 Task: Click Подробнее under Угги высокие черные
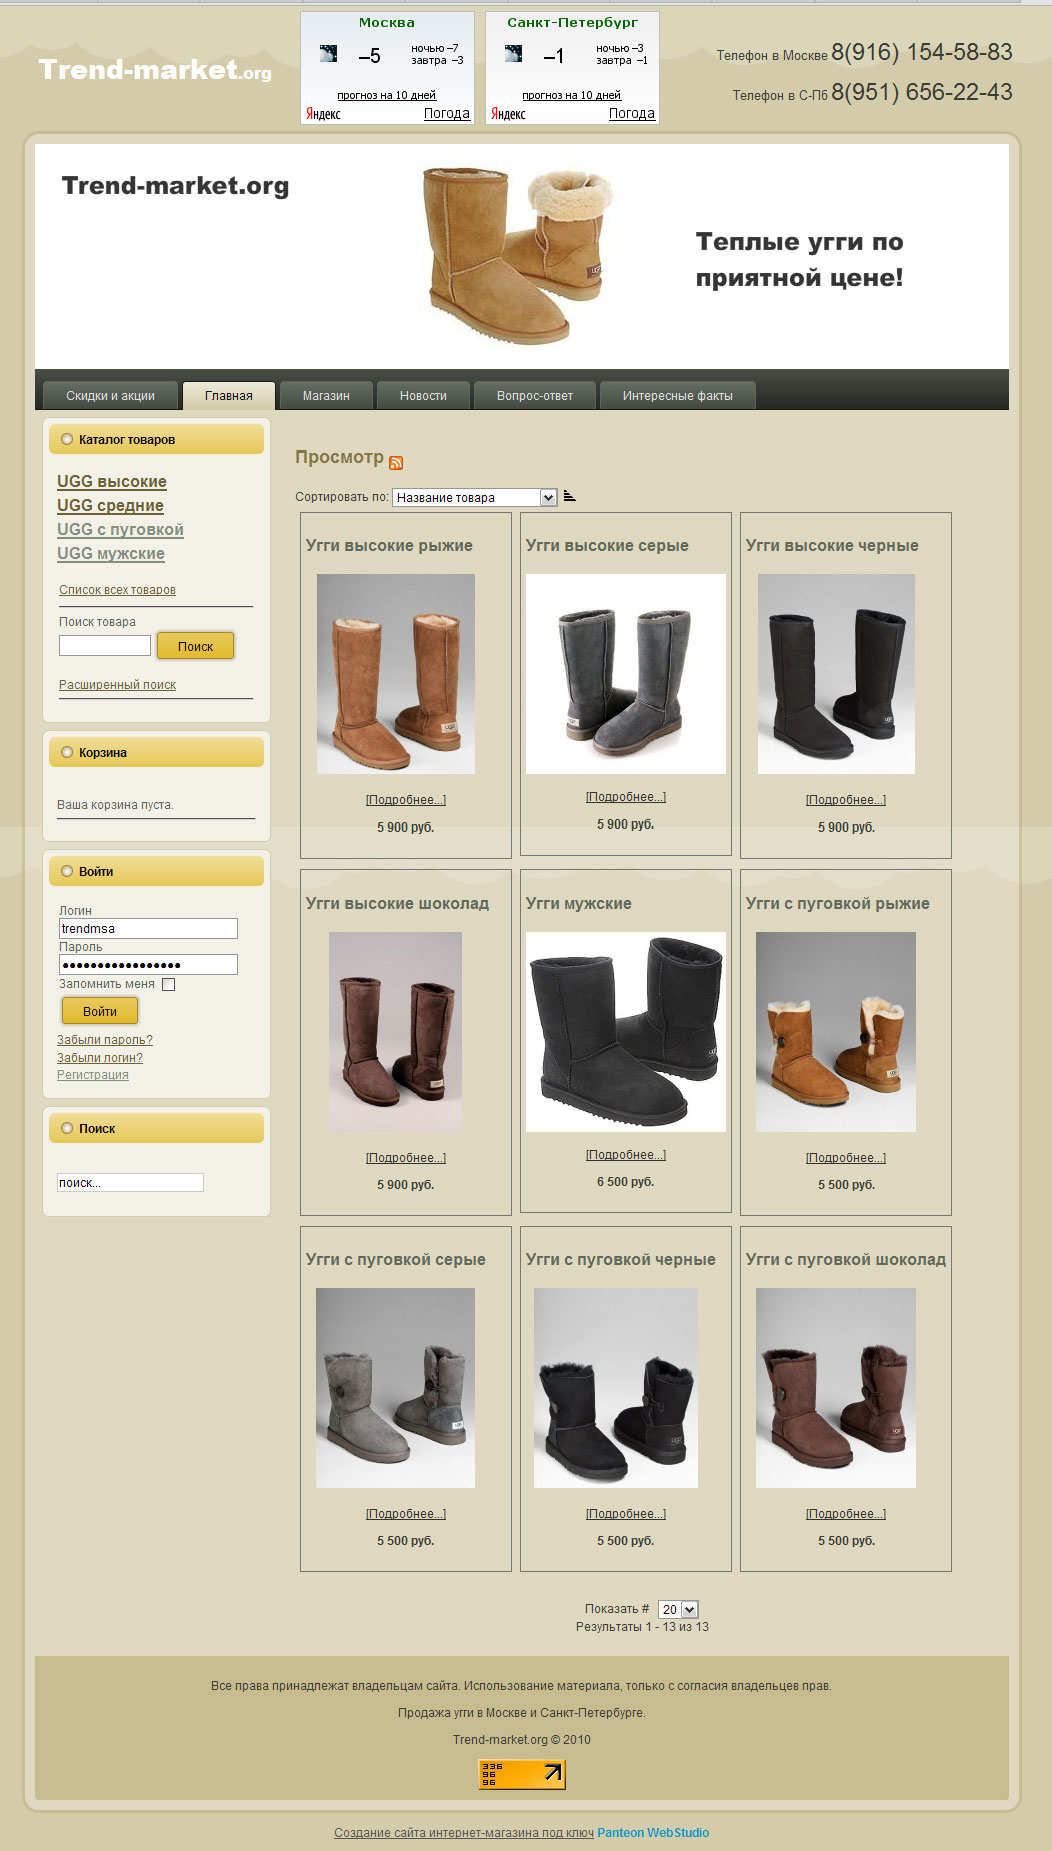[846, 800]
